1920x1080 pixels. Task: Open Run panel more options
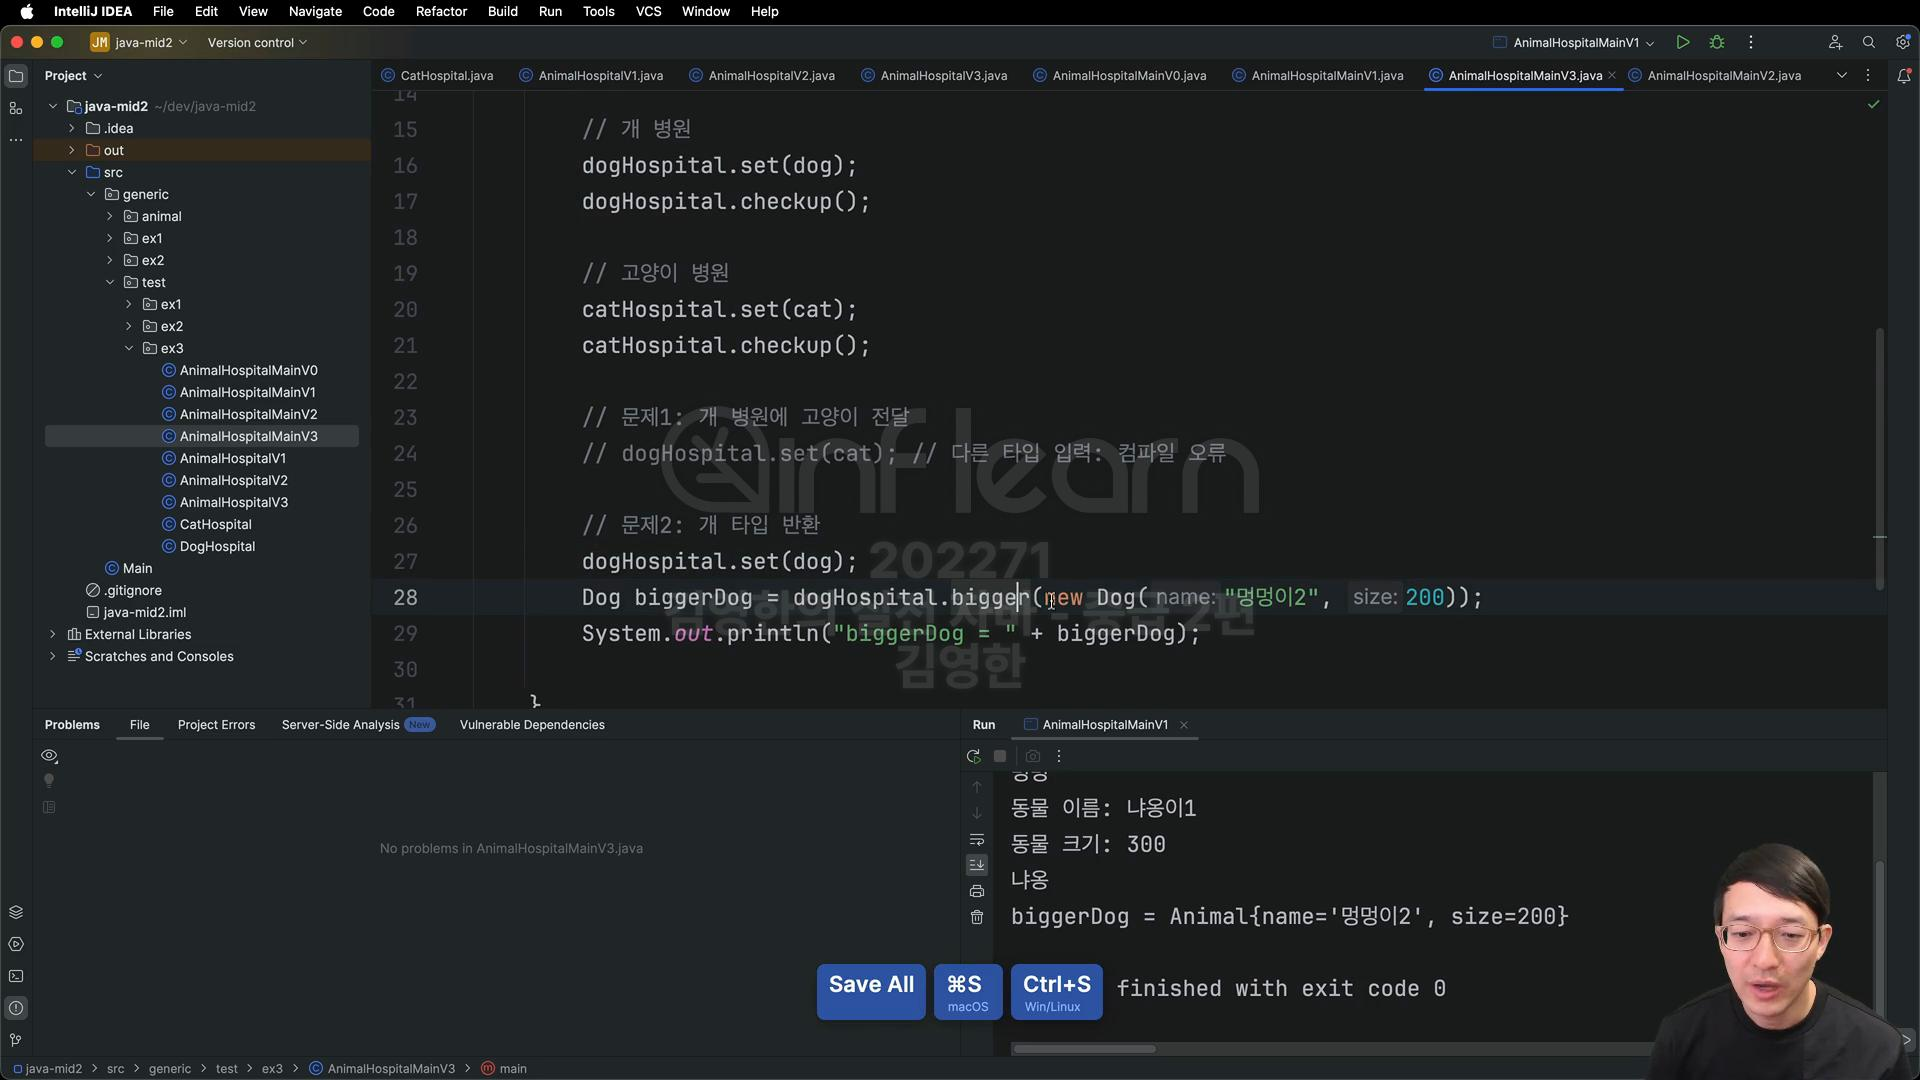click(1059, 756)
